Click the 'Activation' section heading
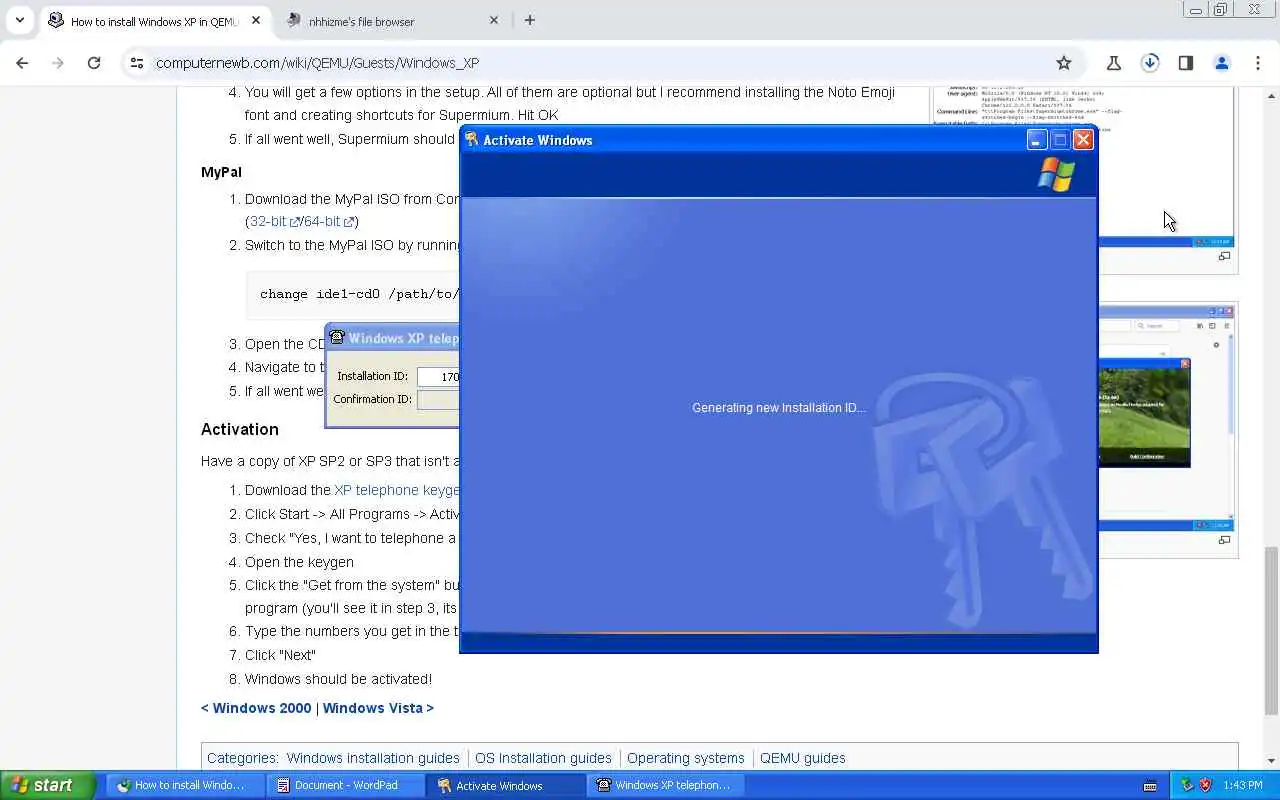Screen dimensions: 1280x800 click(x=240, y=429)
